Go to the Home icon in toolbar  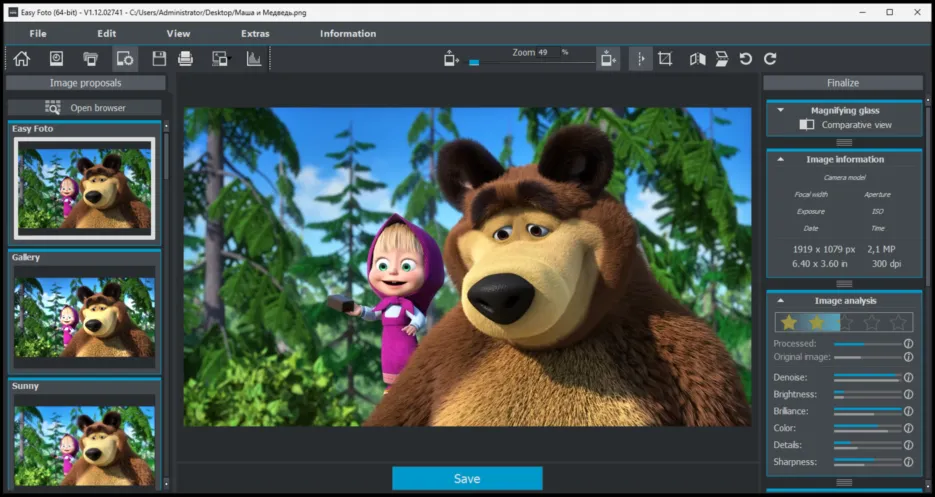tap(21, 58)
